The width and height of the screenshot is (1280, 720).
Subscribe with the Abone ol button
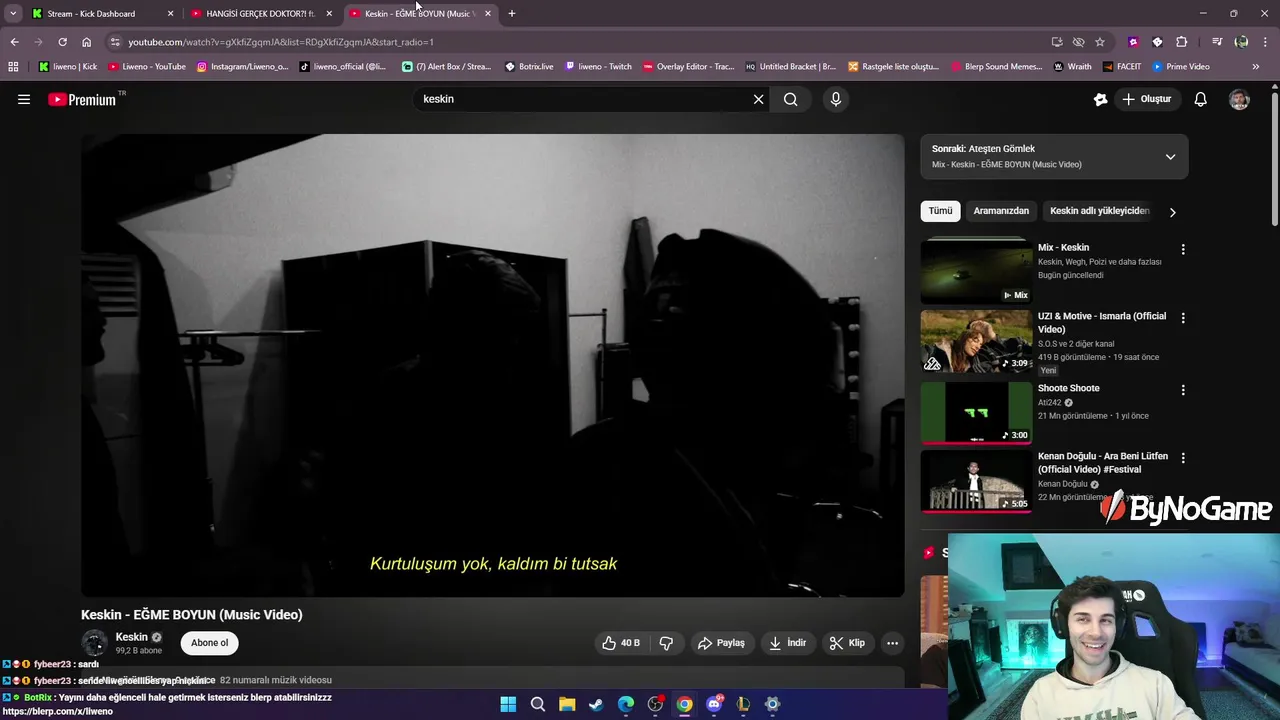tap(210, 643)
